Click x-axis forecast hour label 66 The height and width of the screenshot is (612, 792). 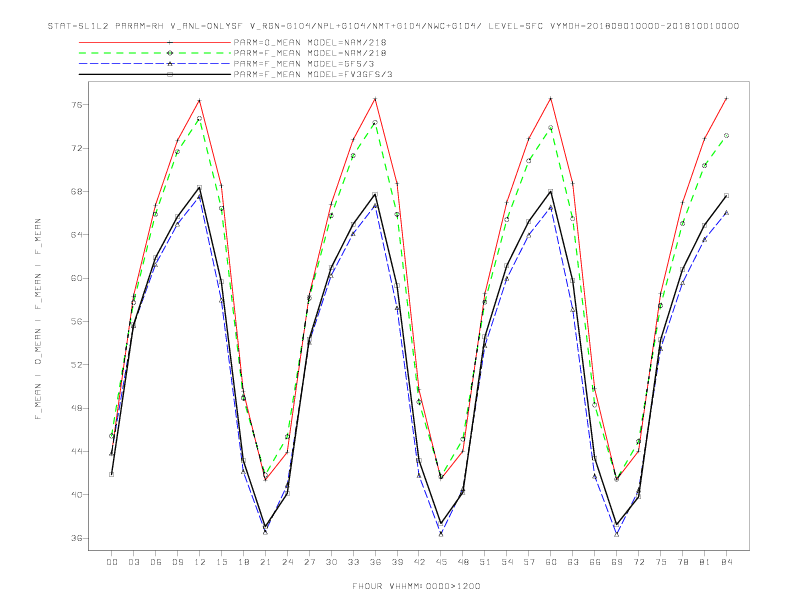595,562
